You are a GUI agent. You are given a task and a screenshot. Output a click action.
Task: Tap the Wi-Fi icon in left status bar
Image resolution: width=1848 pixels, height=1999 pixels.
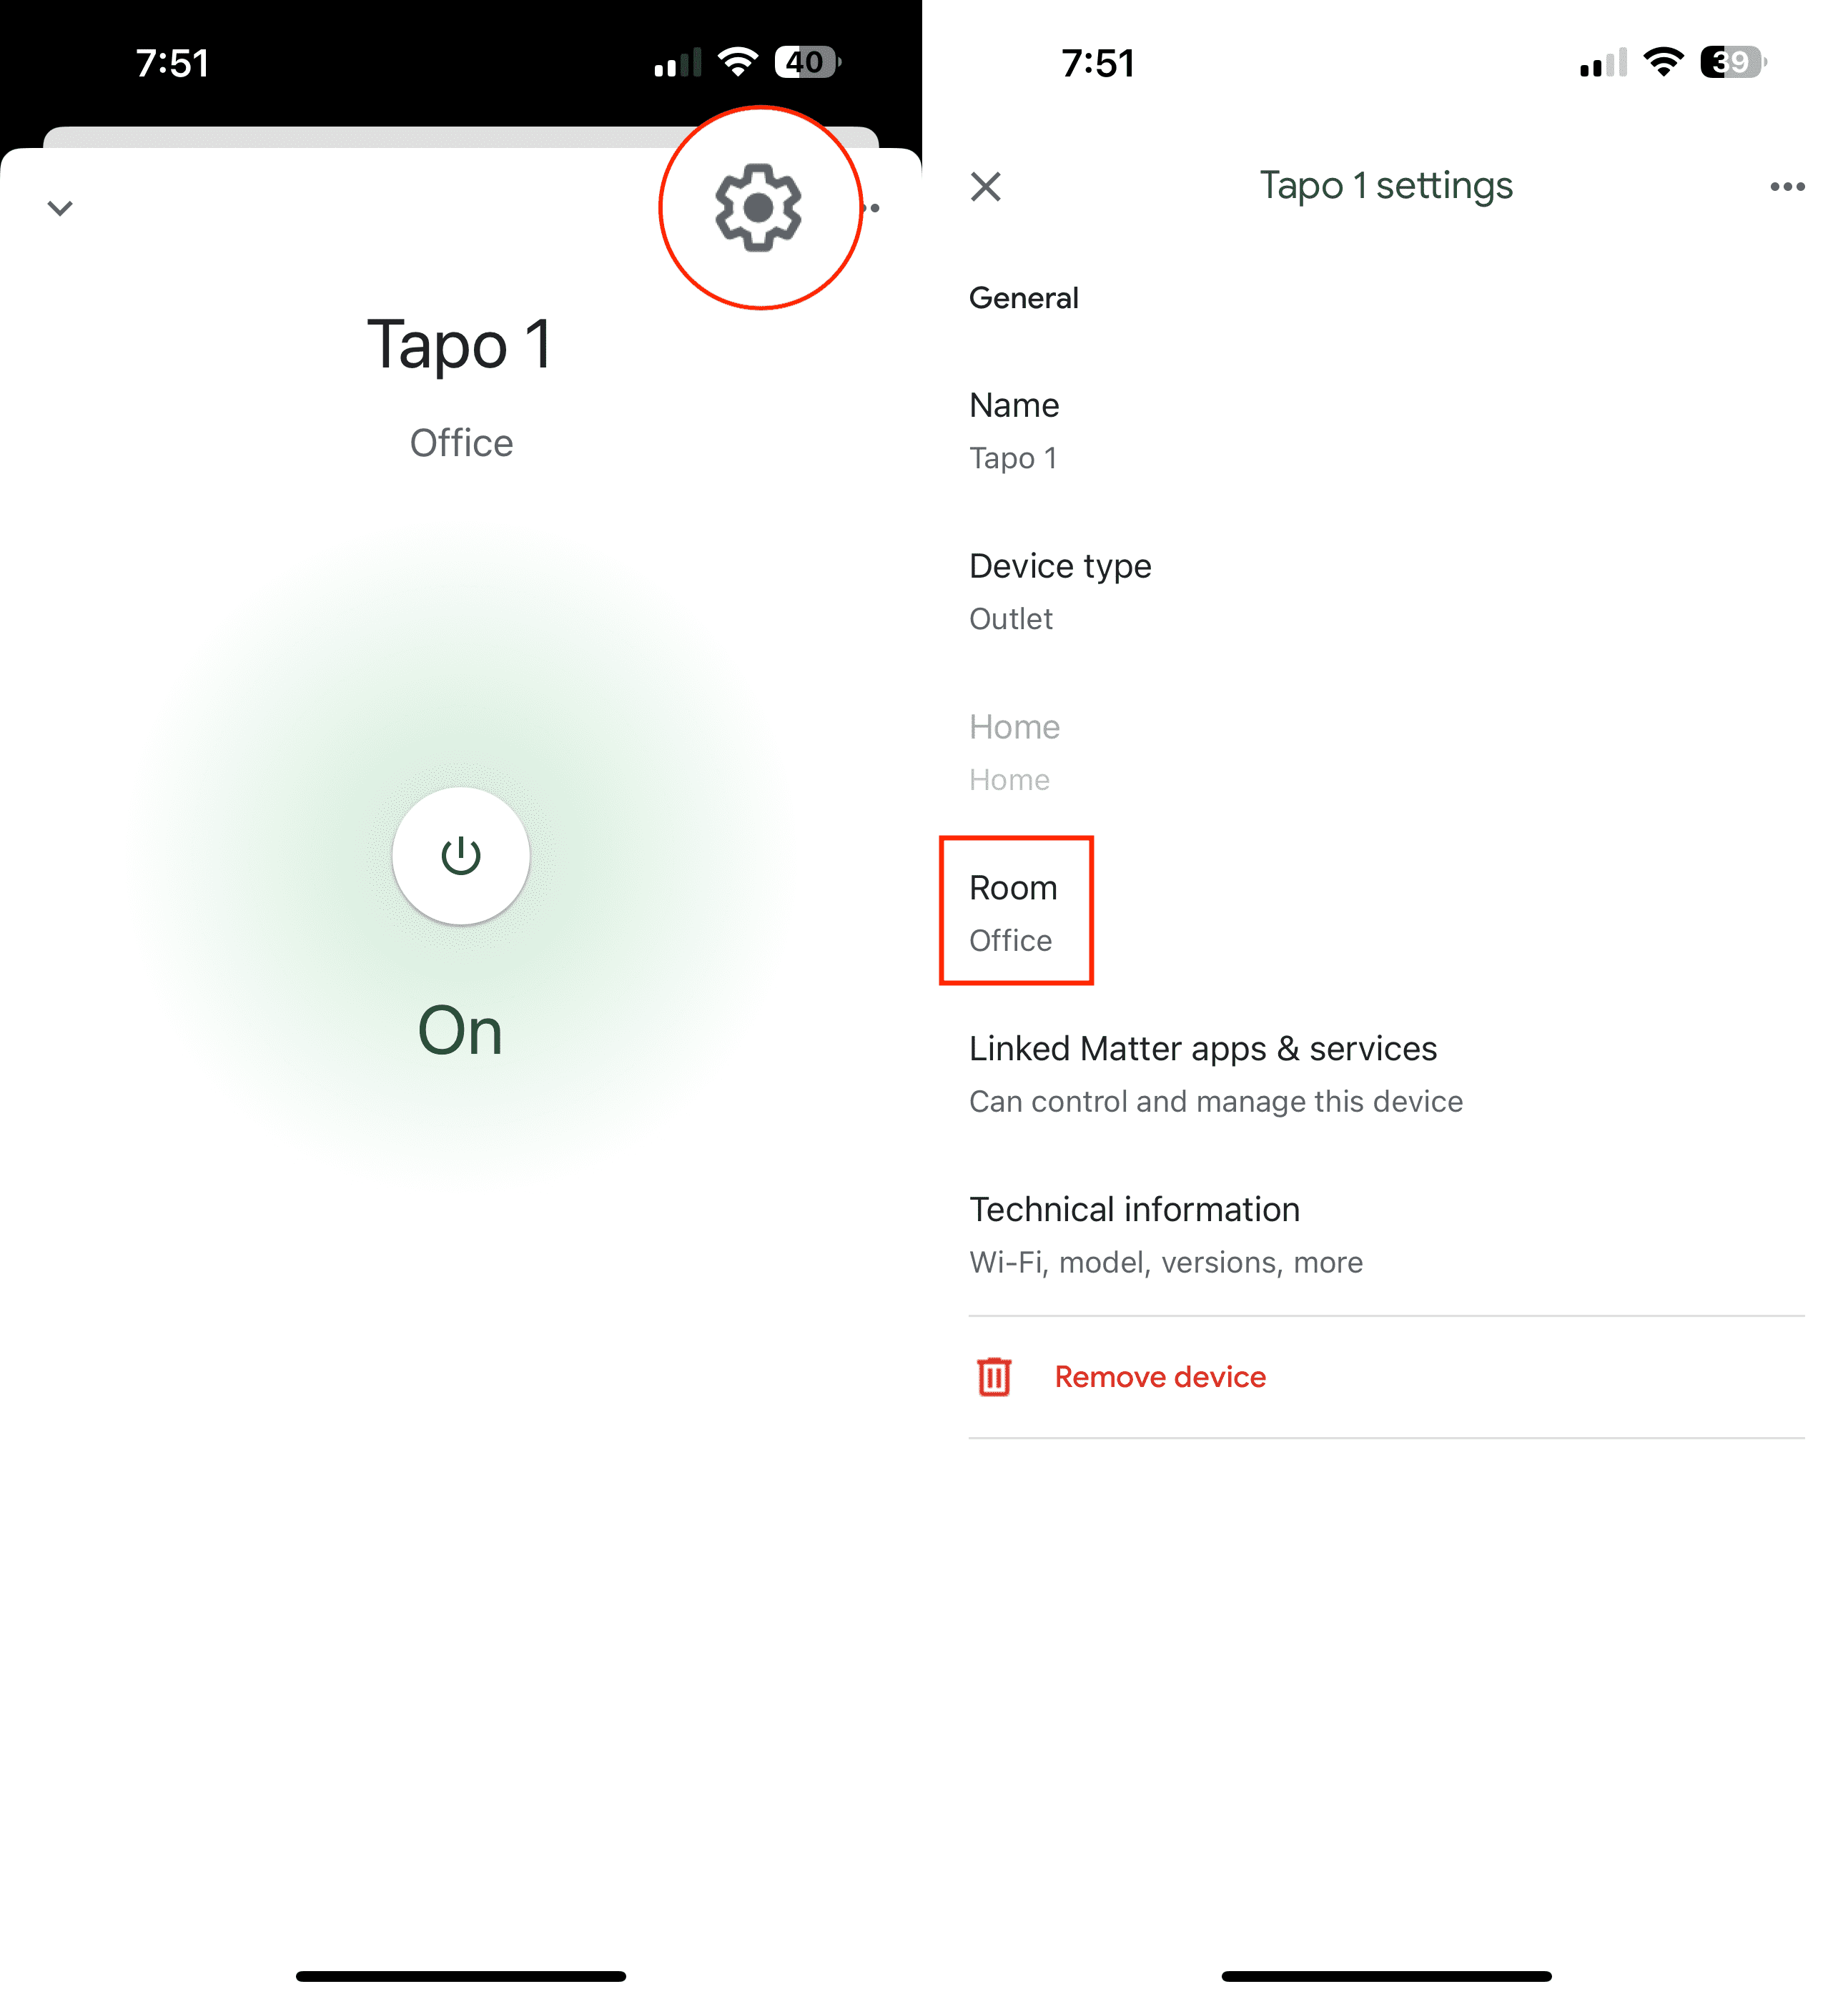tap(738, 62)
